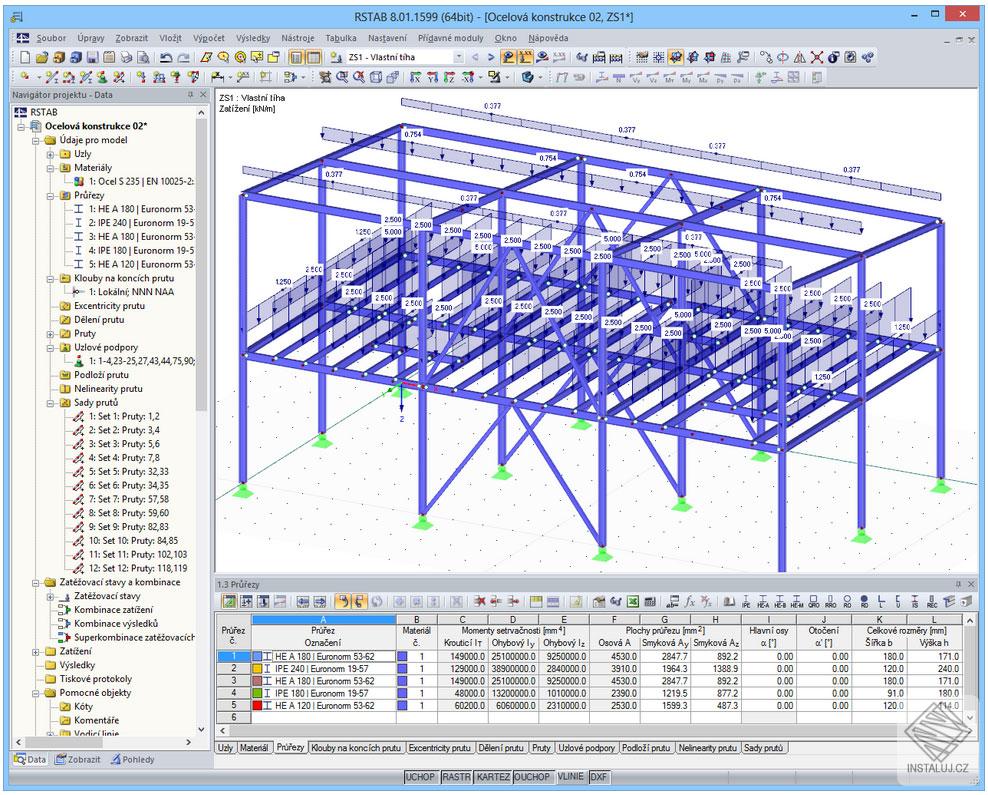Expand the Zatěžovací stavy tree node
988x795 pixels.
tap(50, 596)
